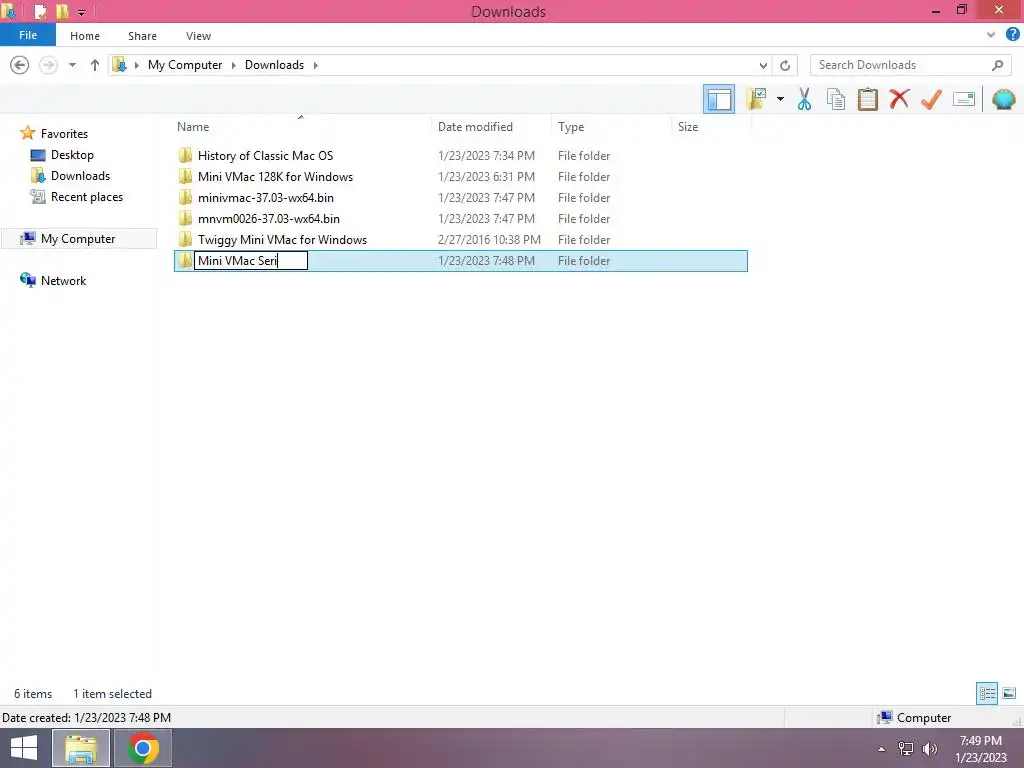Viewport: 1024px width, 768px height.
Task: Open the folder options toolbar icon
Action: (x=756, y=99)
